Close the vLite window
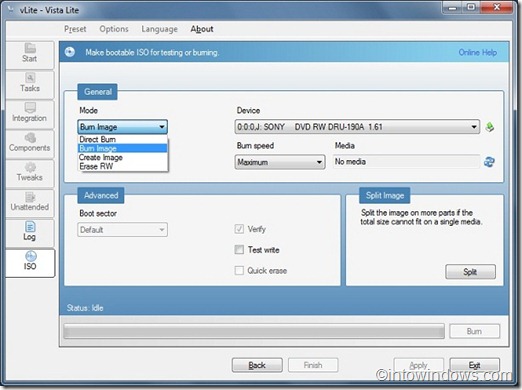This screenshot has width=522, height=390. tap(496, 7)
